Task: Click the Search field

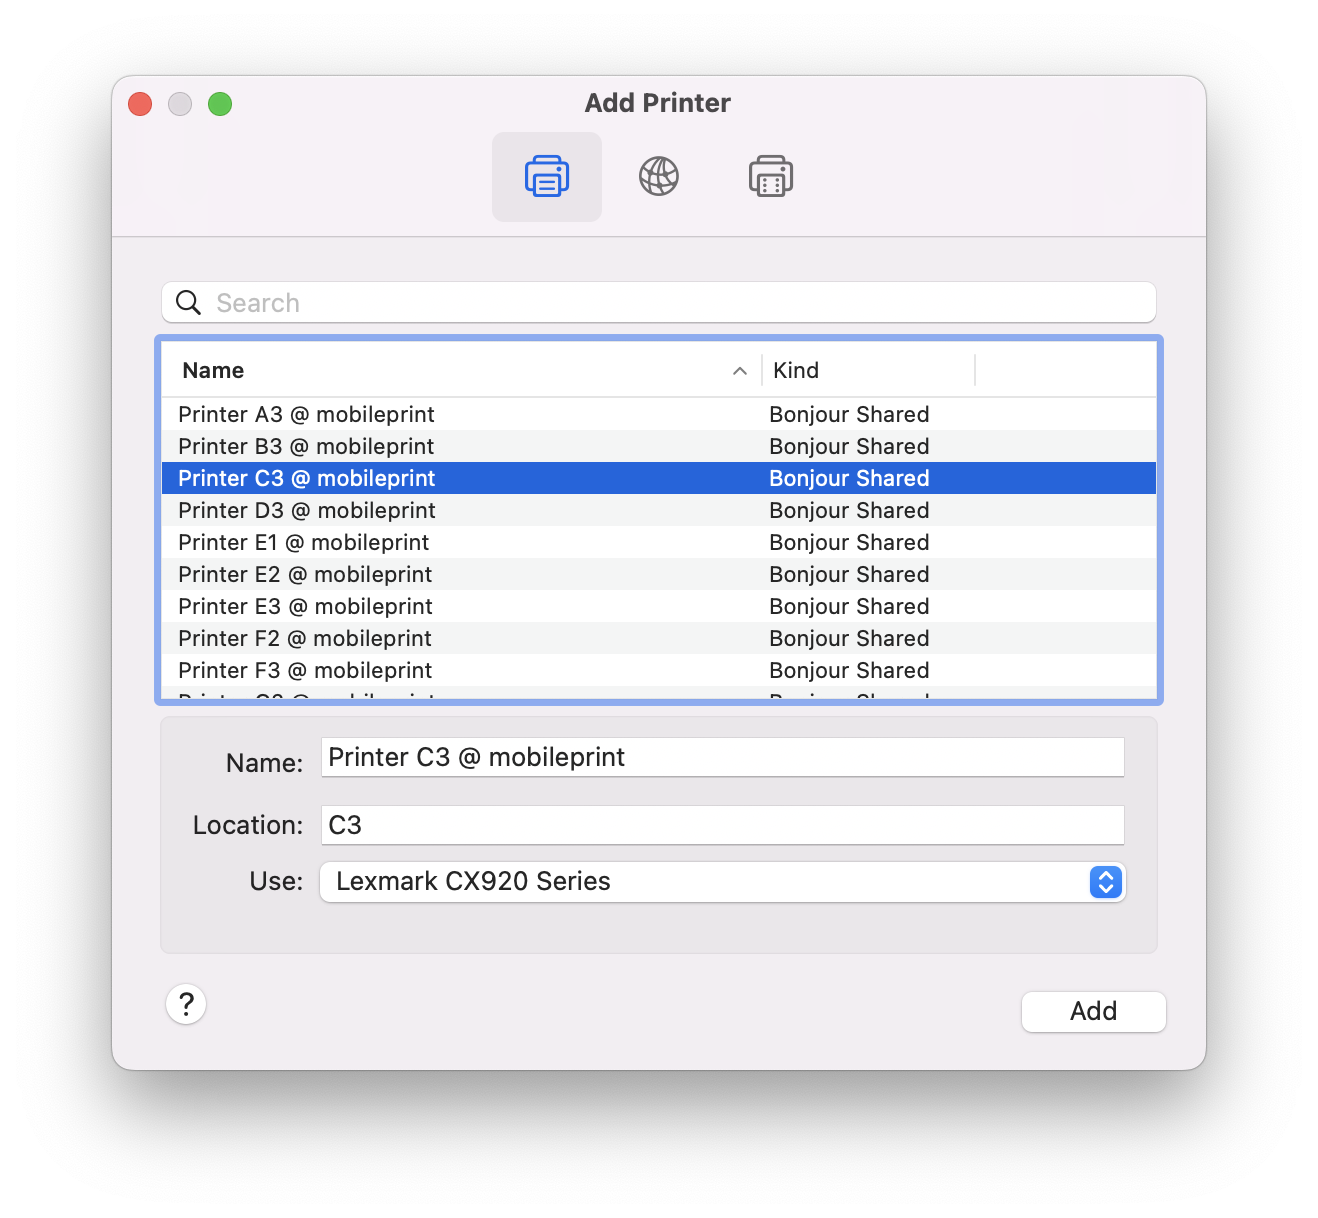Action: [659, 302]
